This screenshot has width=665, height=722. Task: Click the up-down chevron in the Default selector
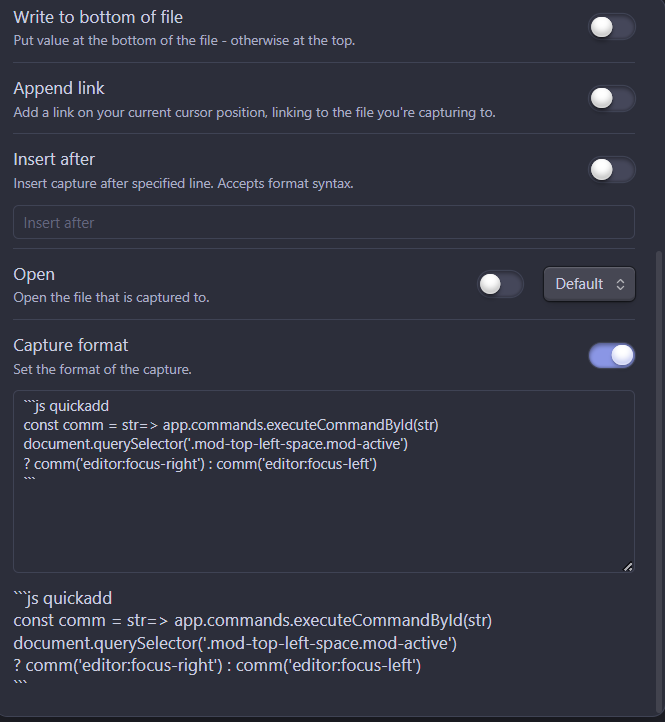pos(620,284)
